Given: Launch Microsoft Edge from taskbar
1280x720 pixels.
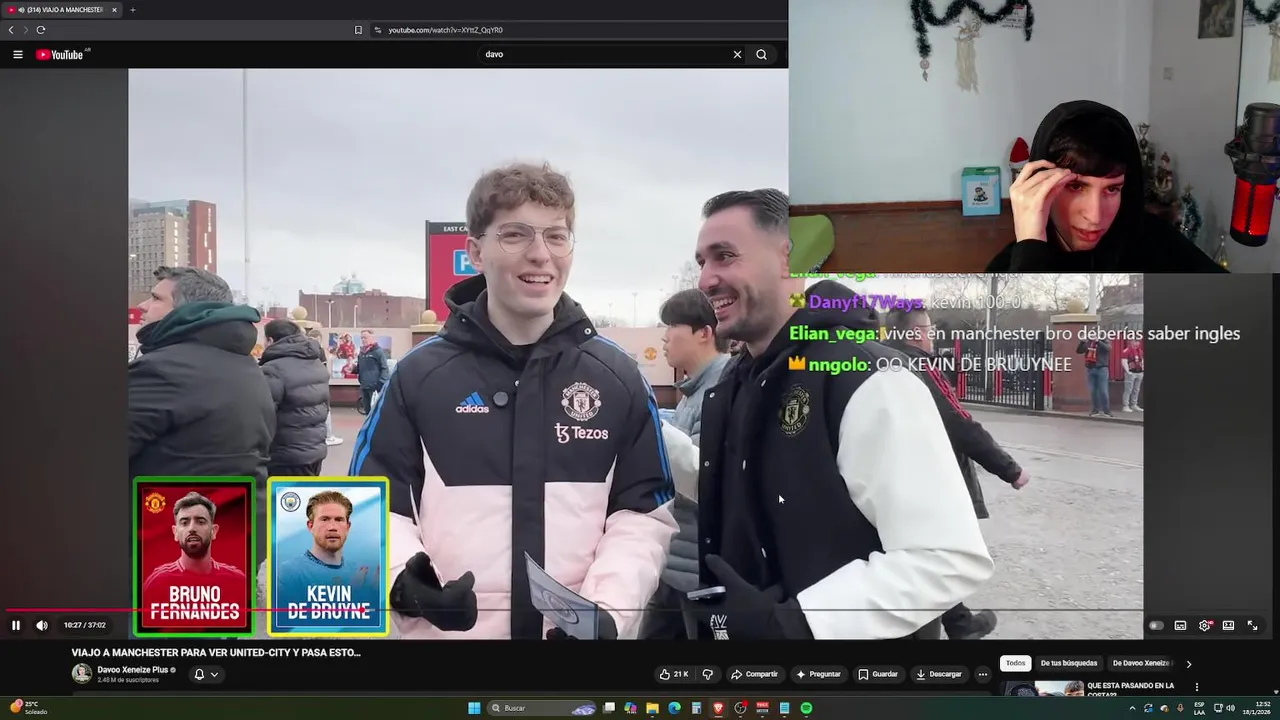Looking at the screenshot, I should (674, 708).
